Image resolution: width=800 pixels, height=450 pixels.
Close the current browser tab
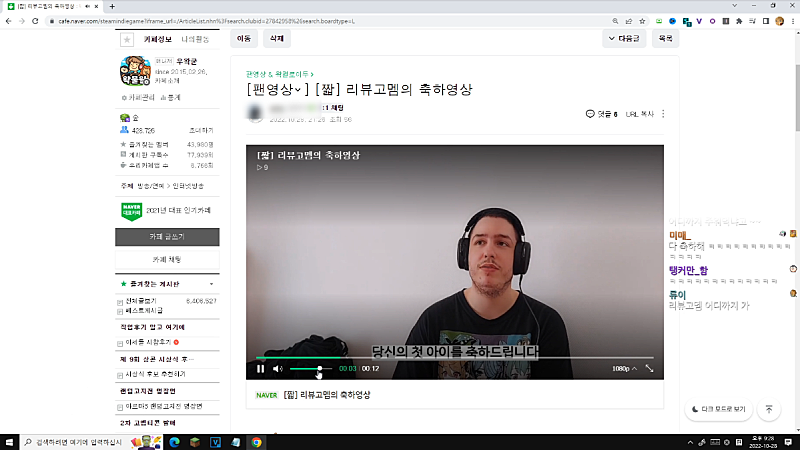[96, 6]
